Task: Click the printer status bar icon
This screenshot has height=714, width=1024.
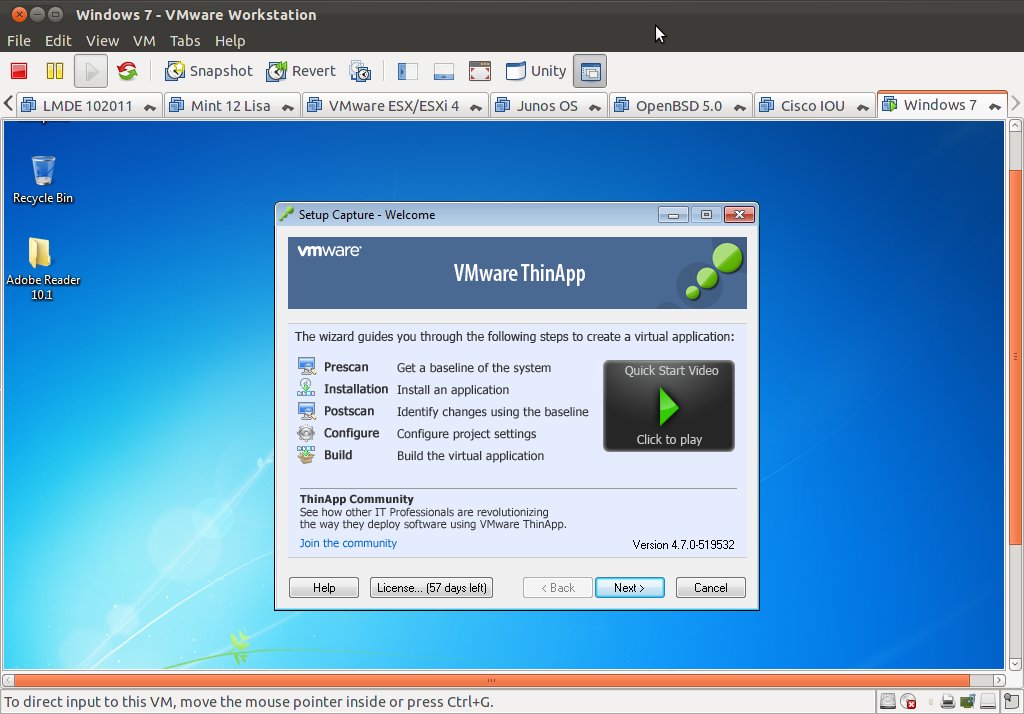Action: (x=947, y=700)
